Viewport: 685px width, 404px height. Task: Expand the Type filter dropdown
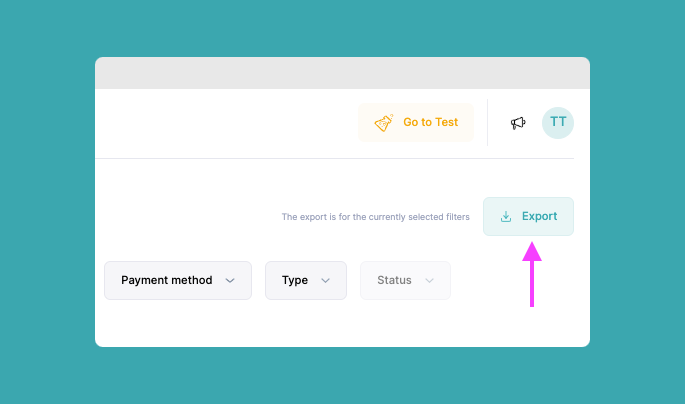[x=305, y=280]
